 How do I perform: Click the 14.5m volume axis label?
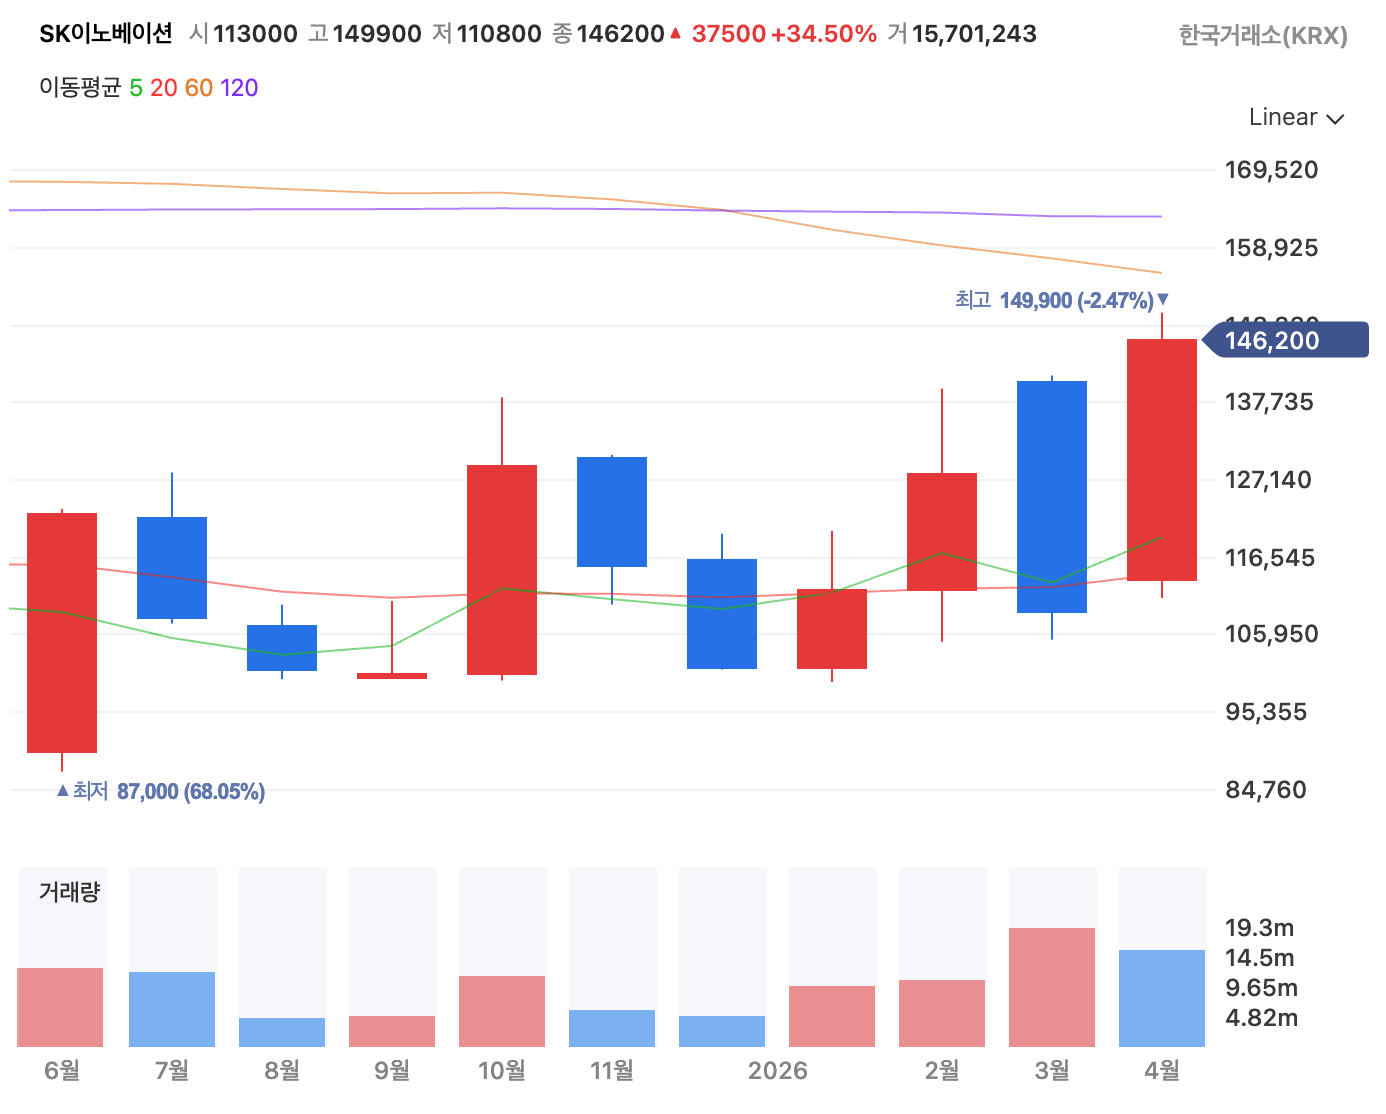click(1260, 958)
